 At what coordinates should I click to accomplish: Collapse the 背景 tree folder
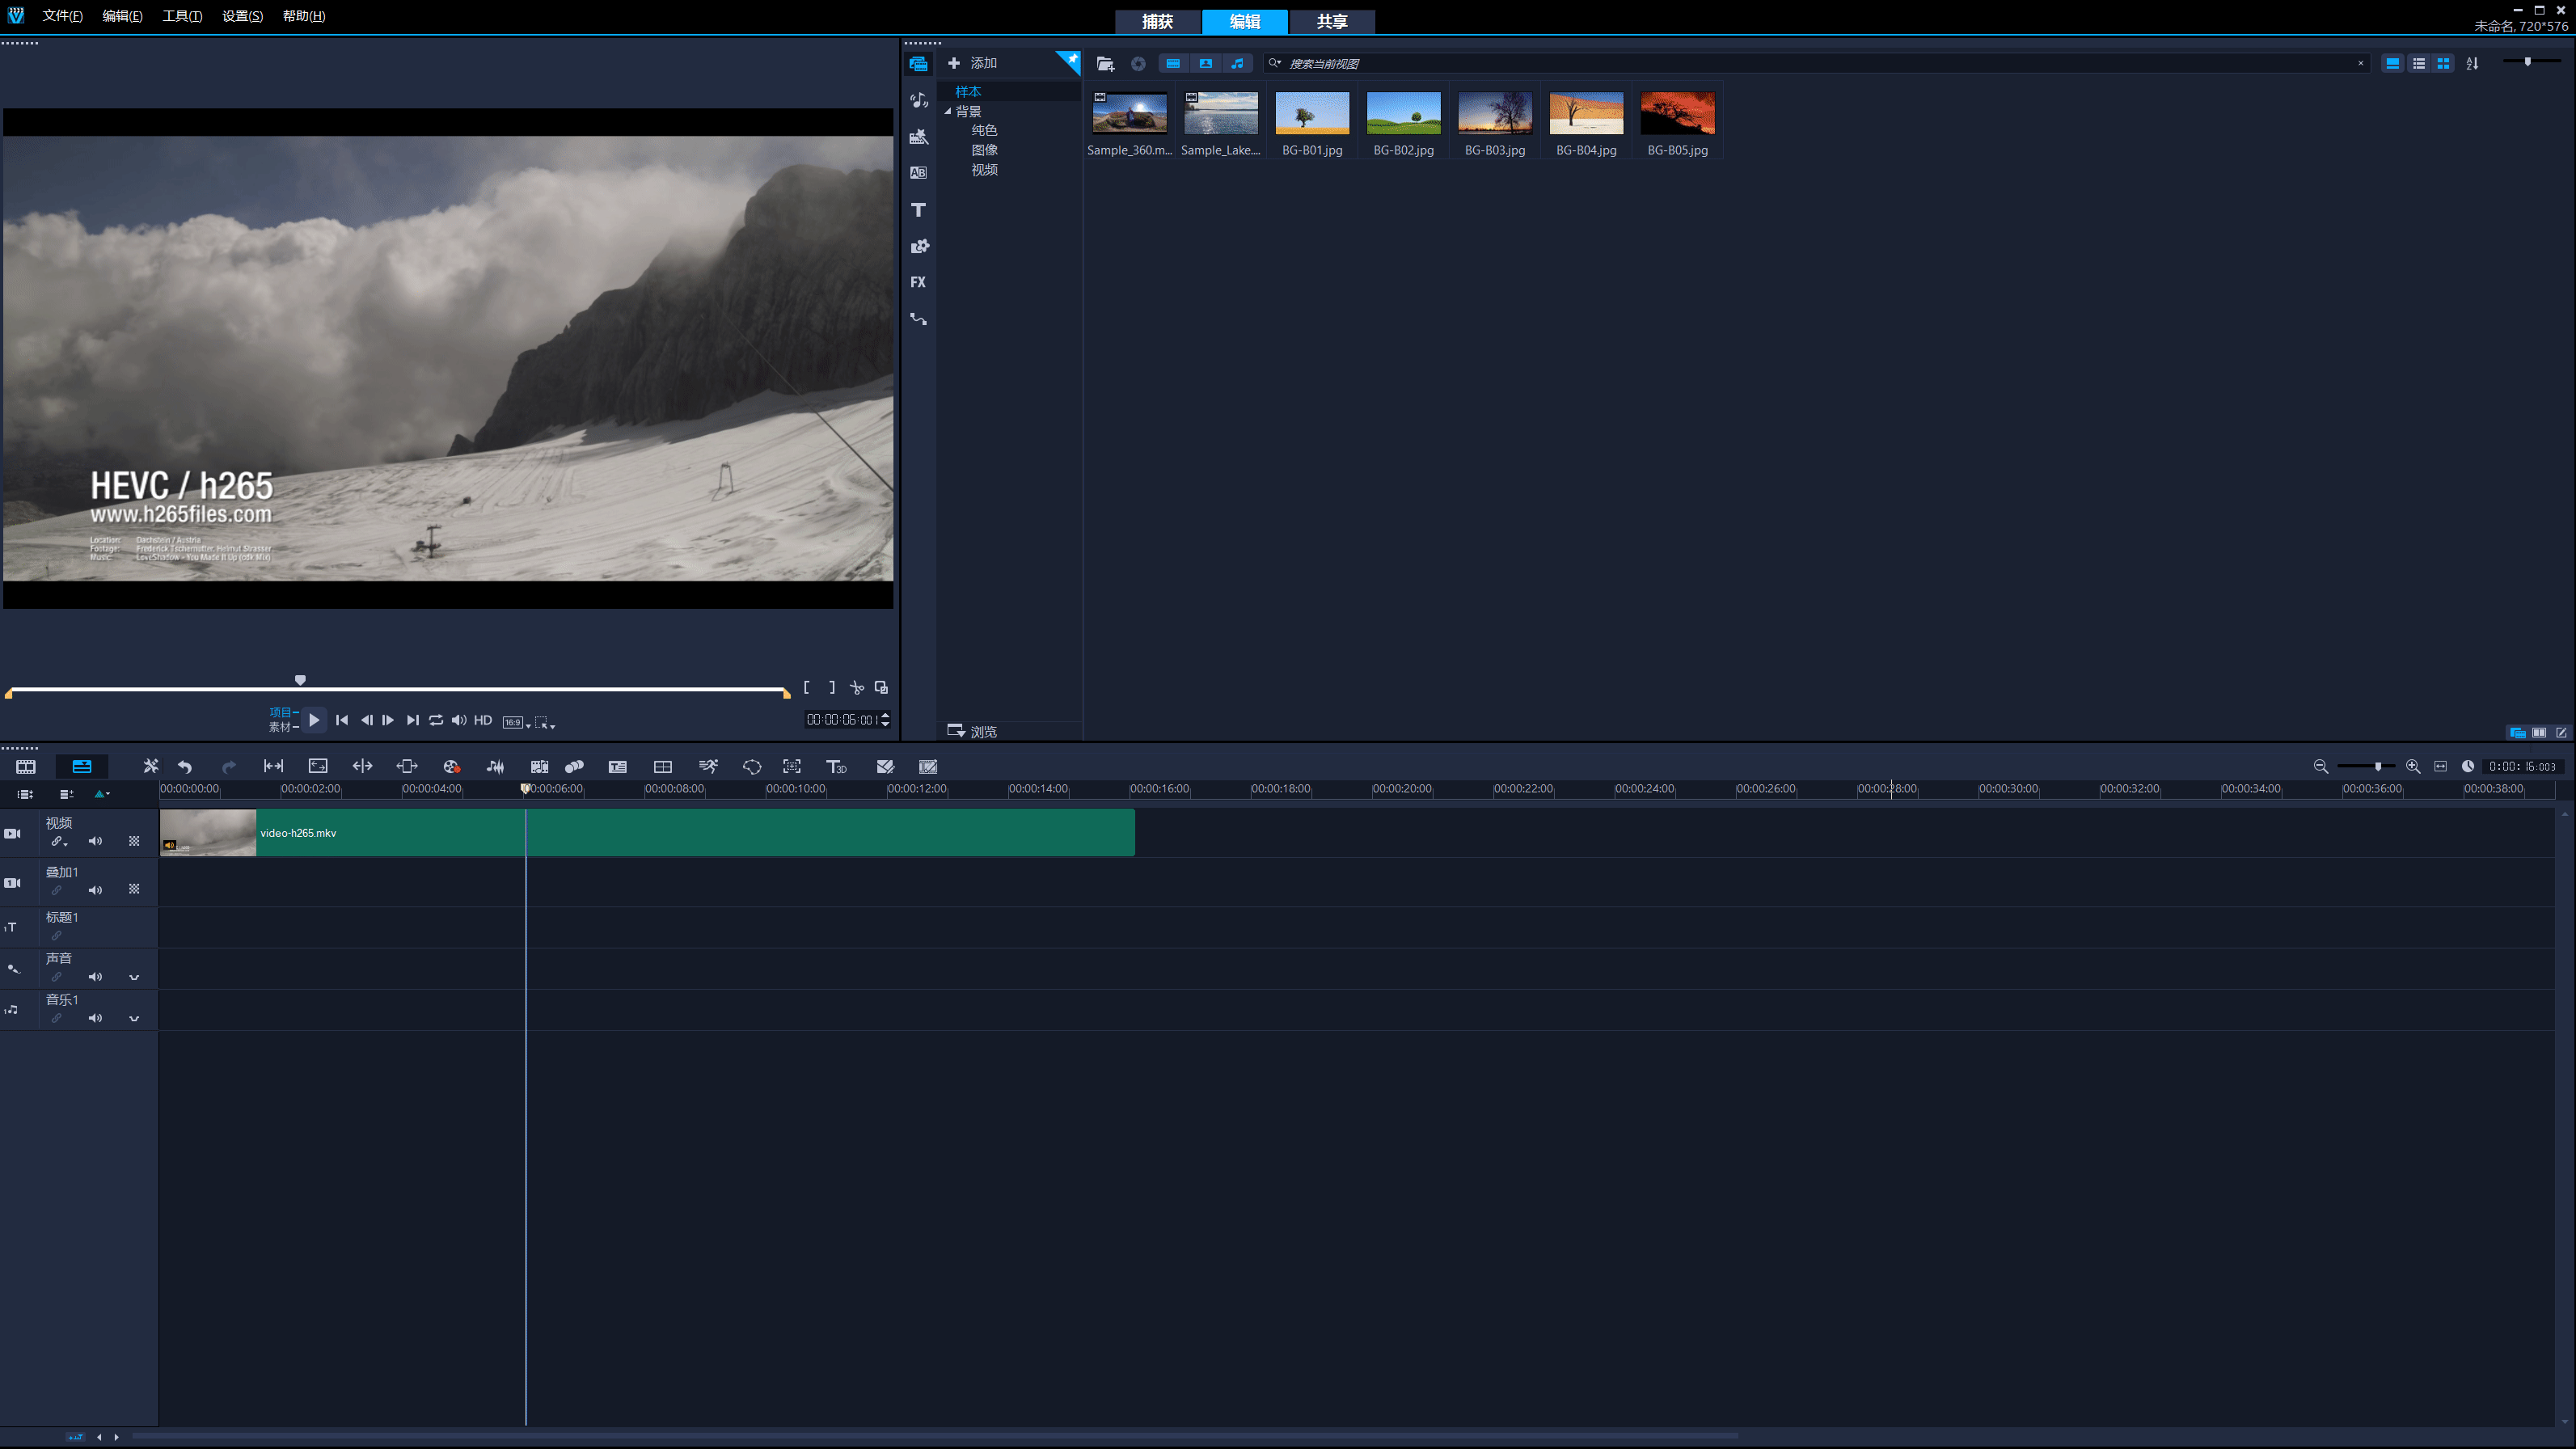click(948, 111)
